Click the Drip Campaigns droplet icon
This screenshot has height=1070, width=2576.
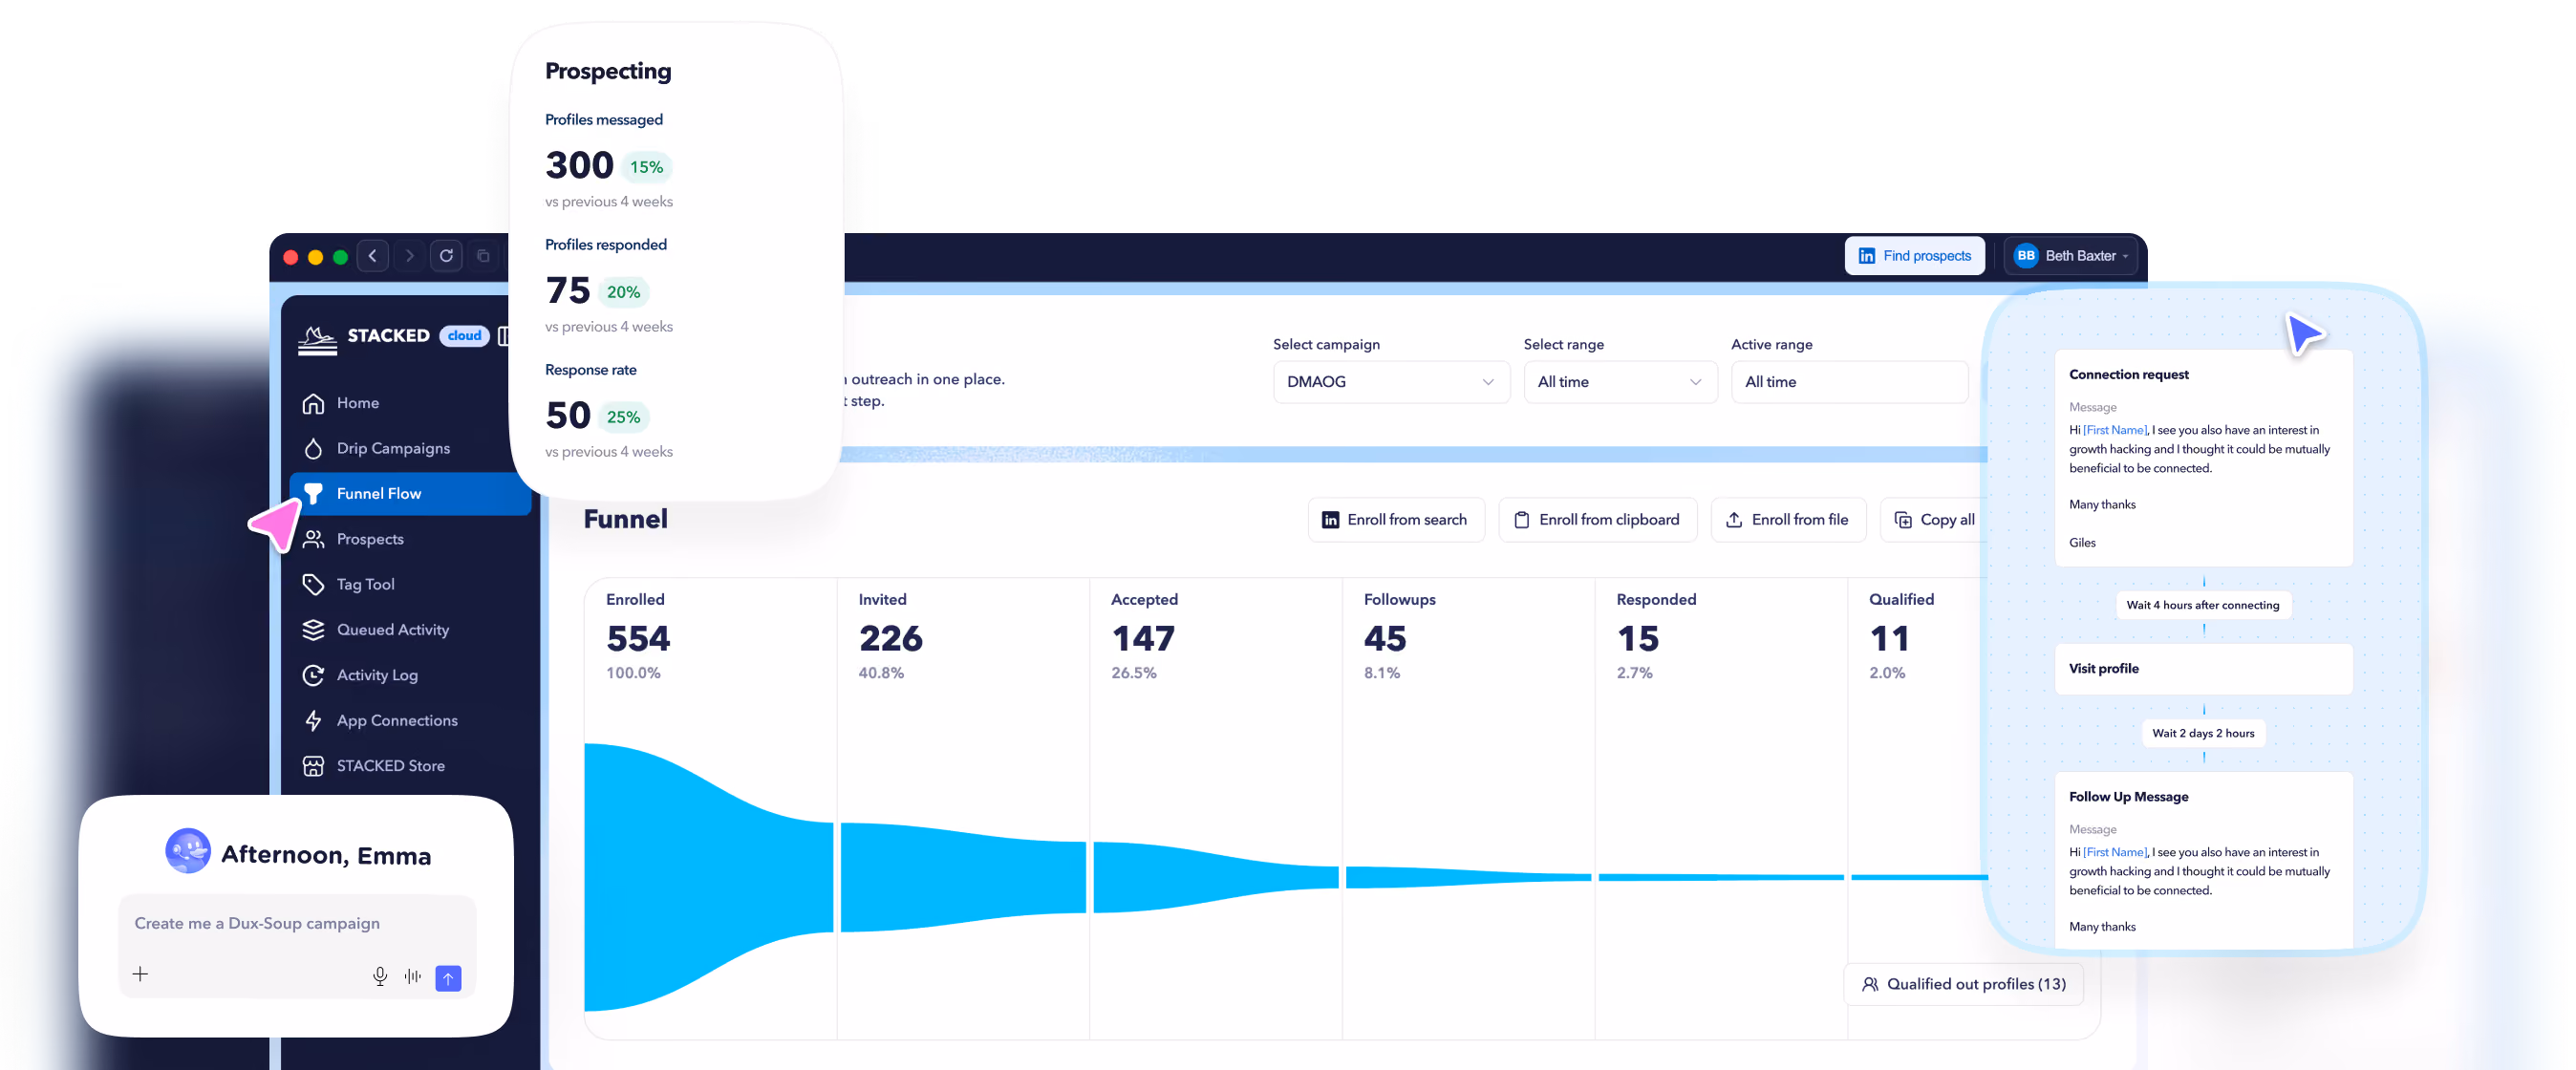[313, 448]
